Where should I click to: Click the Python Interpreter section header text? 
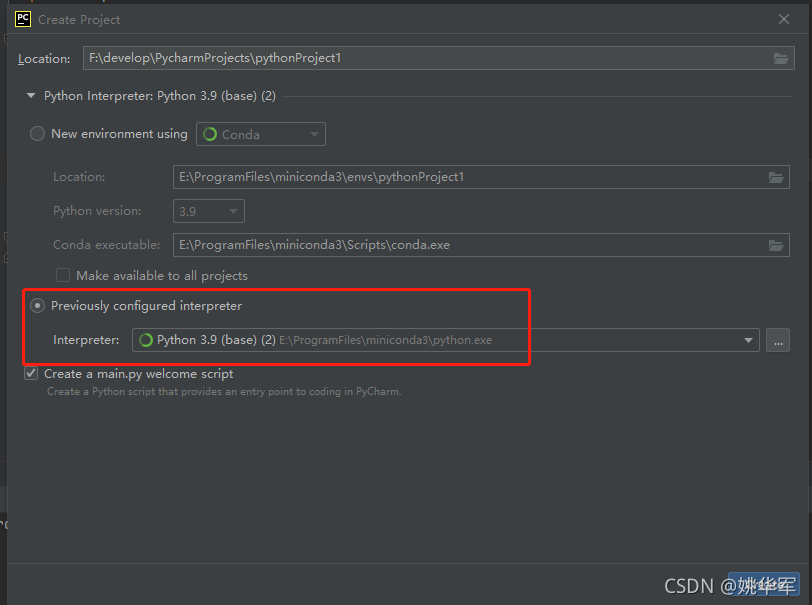point(160,96)
